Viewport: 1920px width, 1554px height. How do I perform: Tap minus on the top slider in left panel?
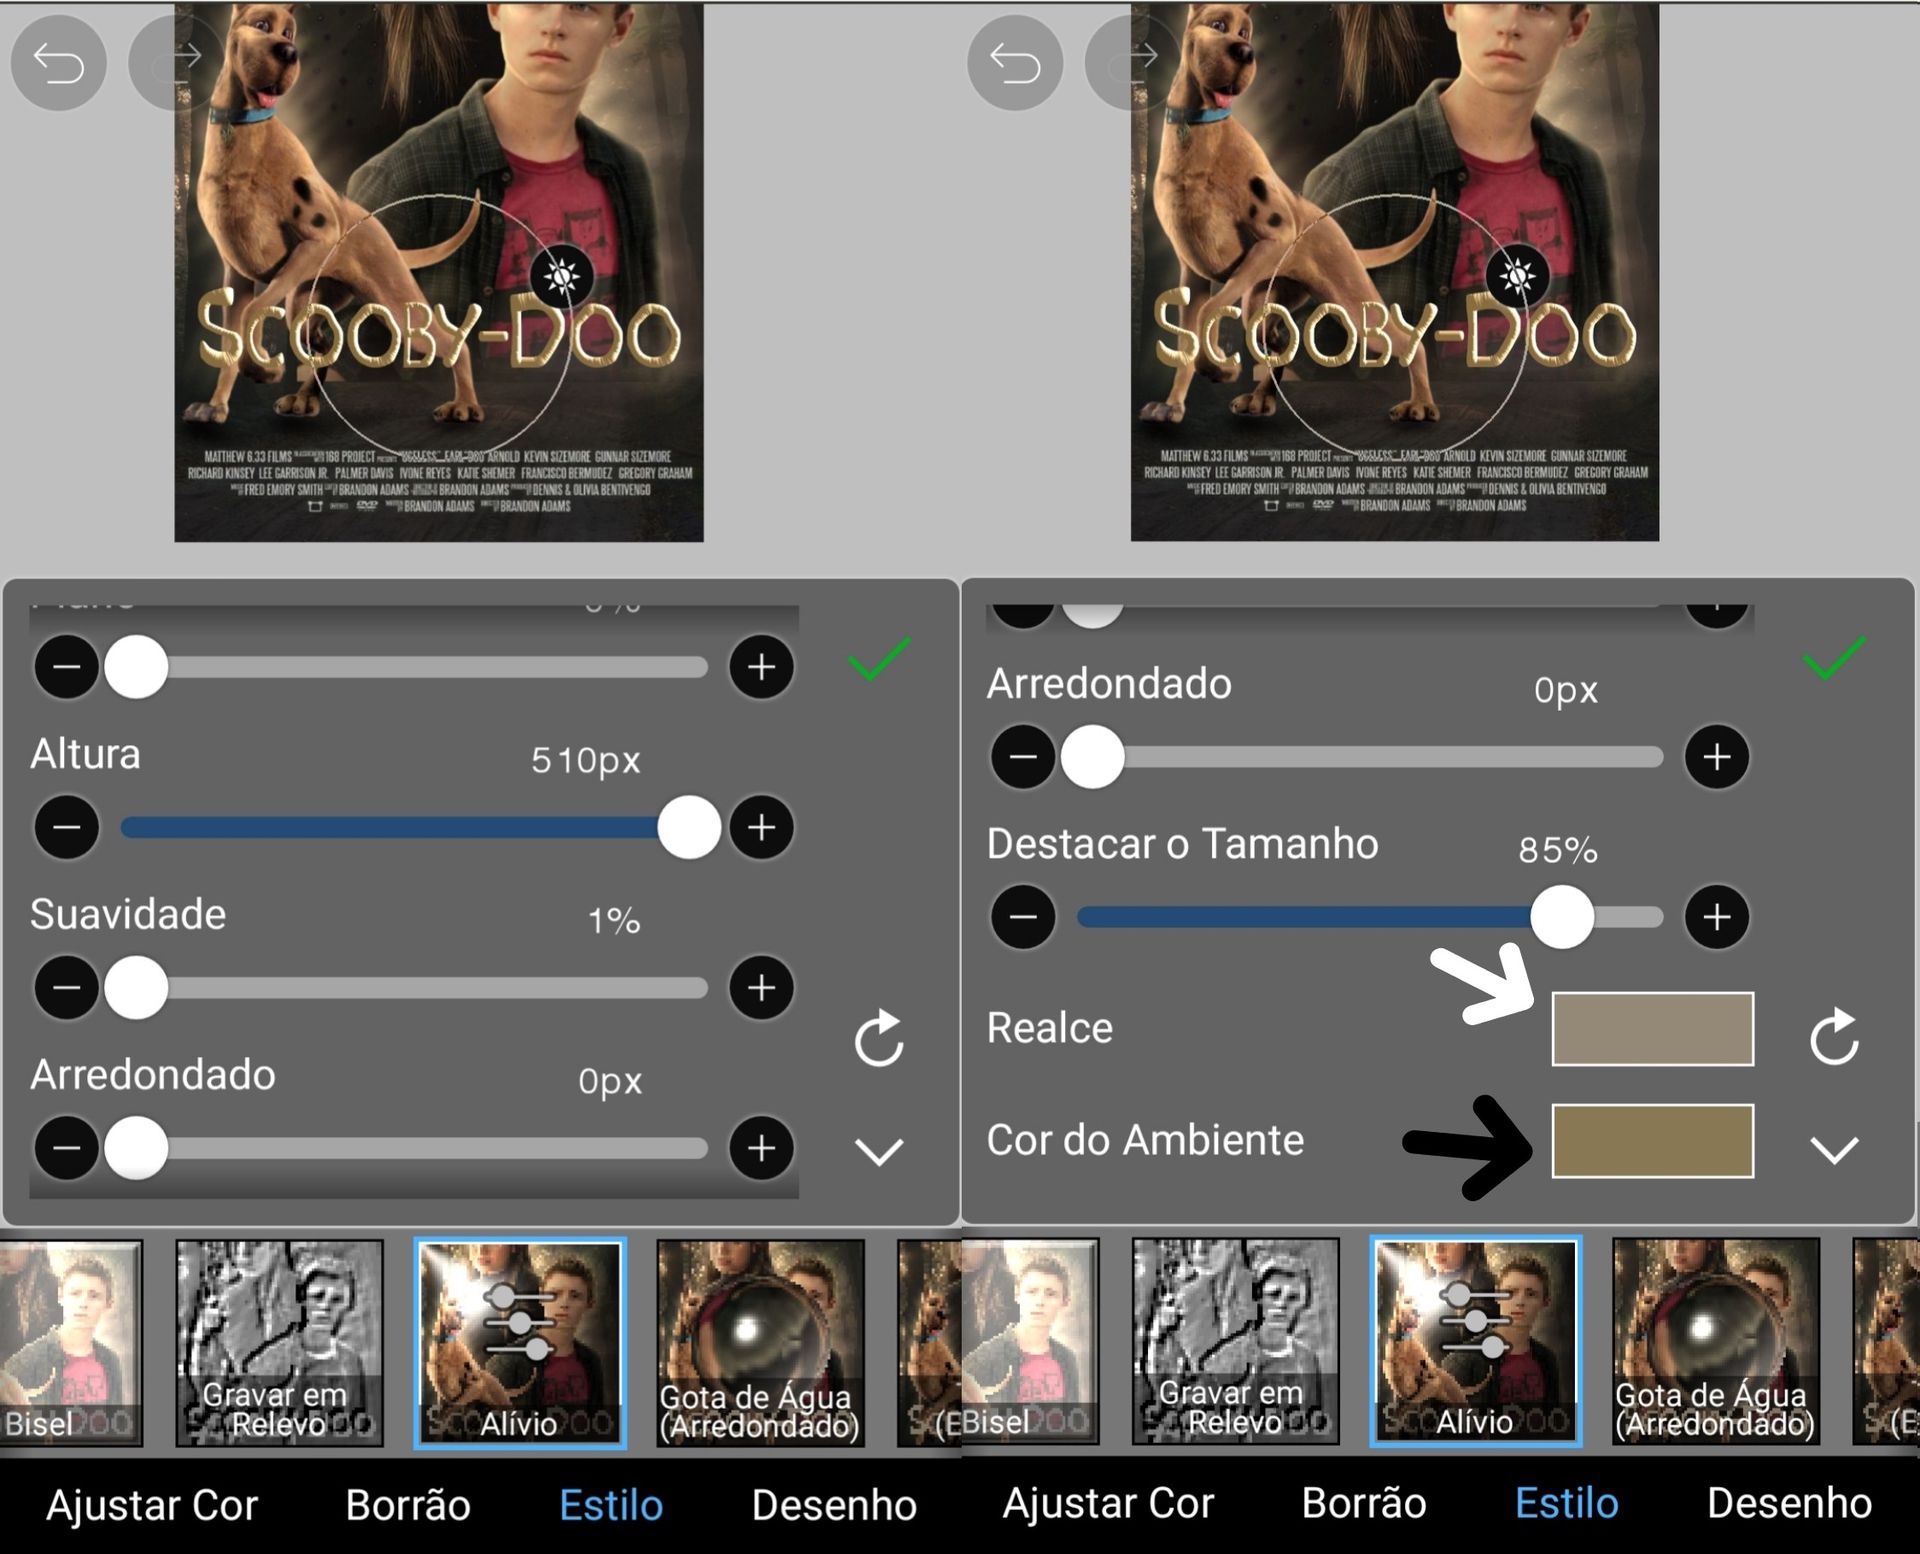click(x=67, y=667)
